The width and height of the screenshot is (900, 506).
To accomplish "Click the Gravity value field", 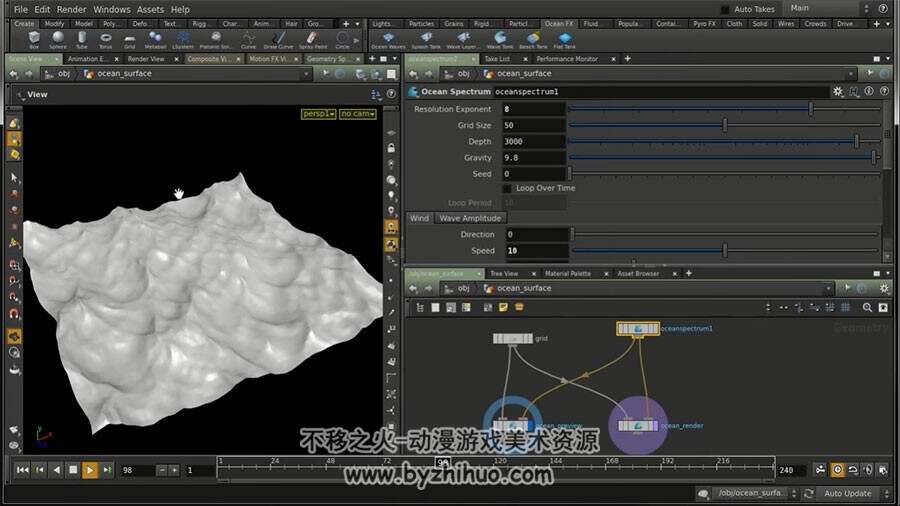I will (533, 157).
